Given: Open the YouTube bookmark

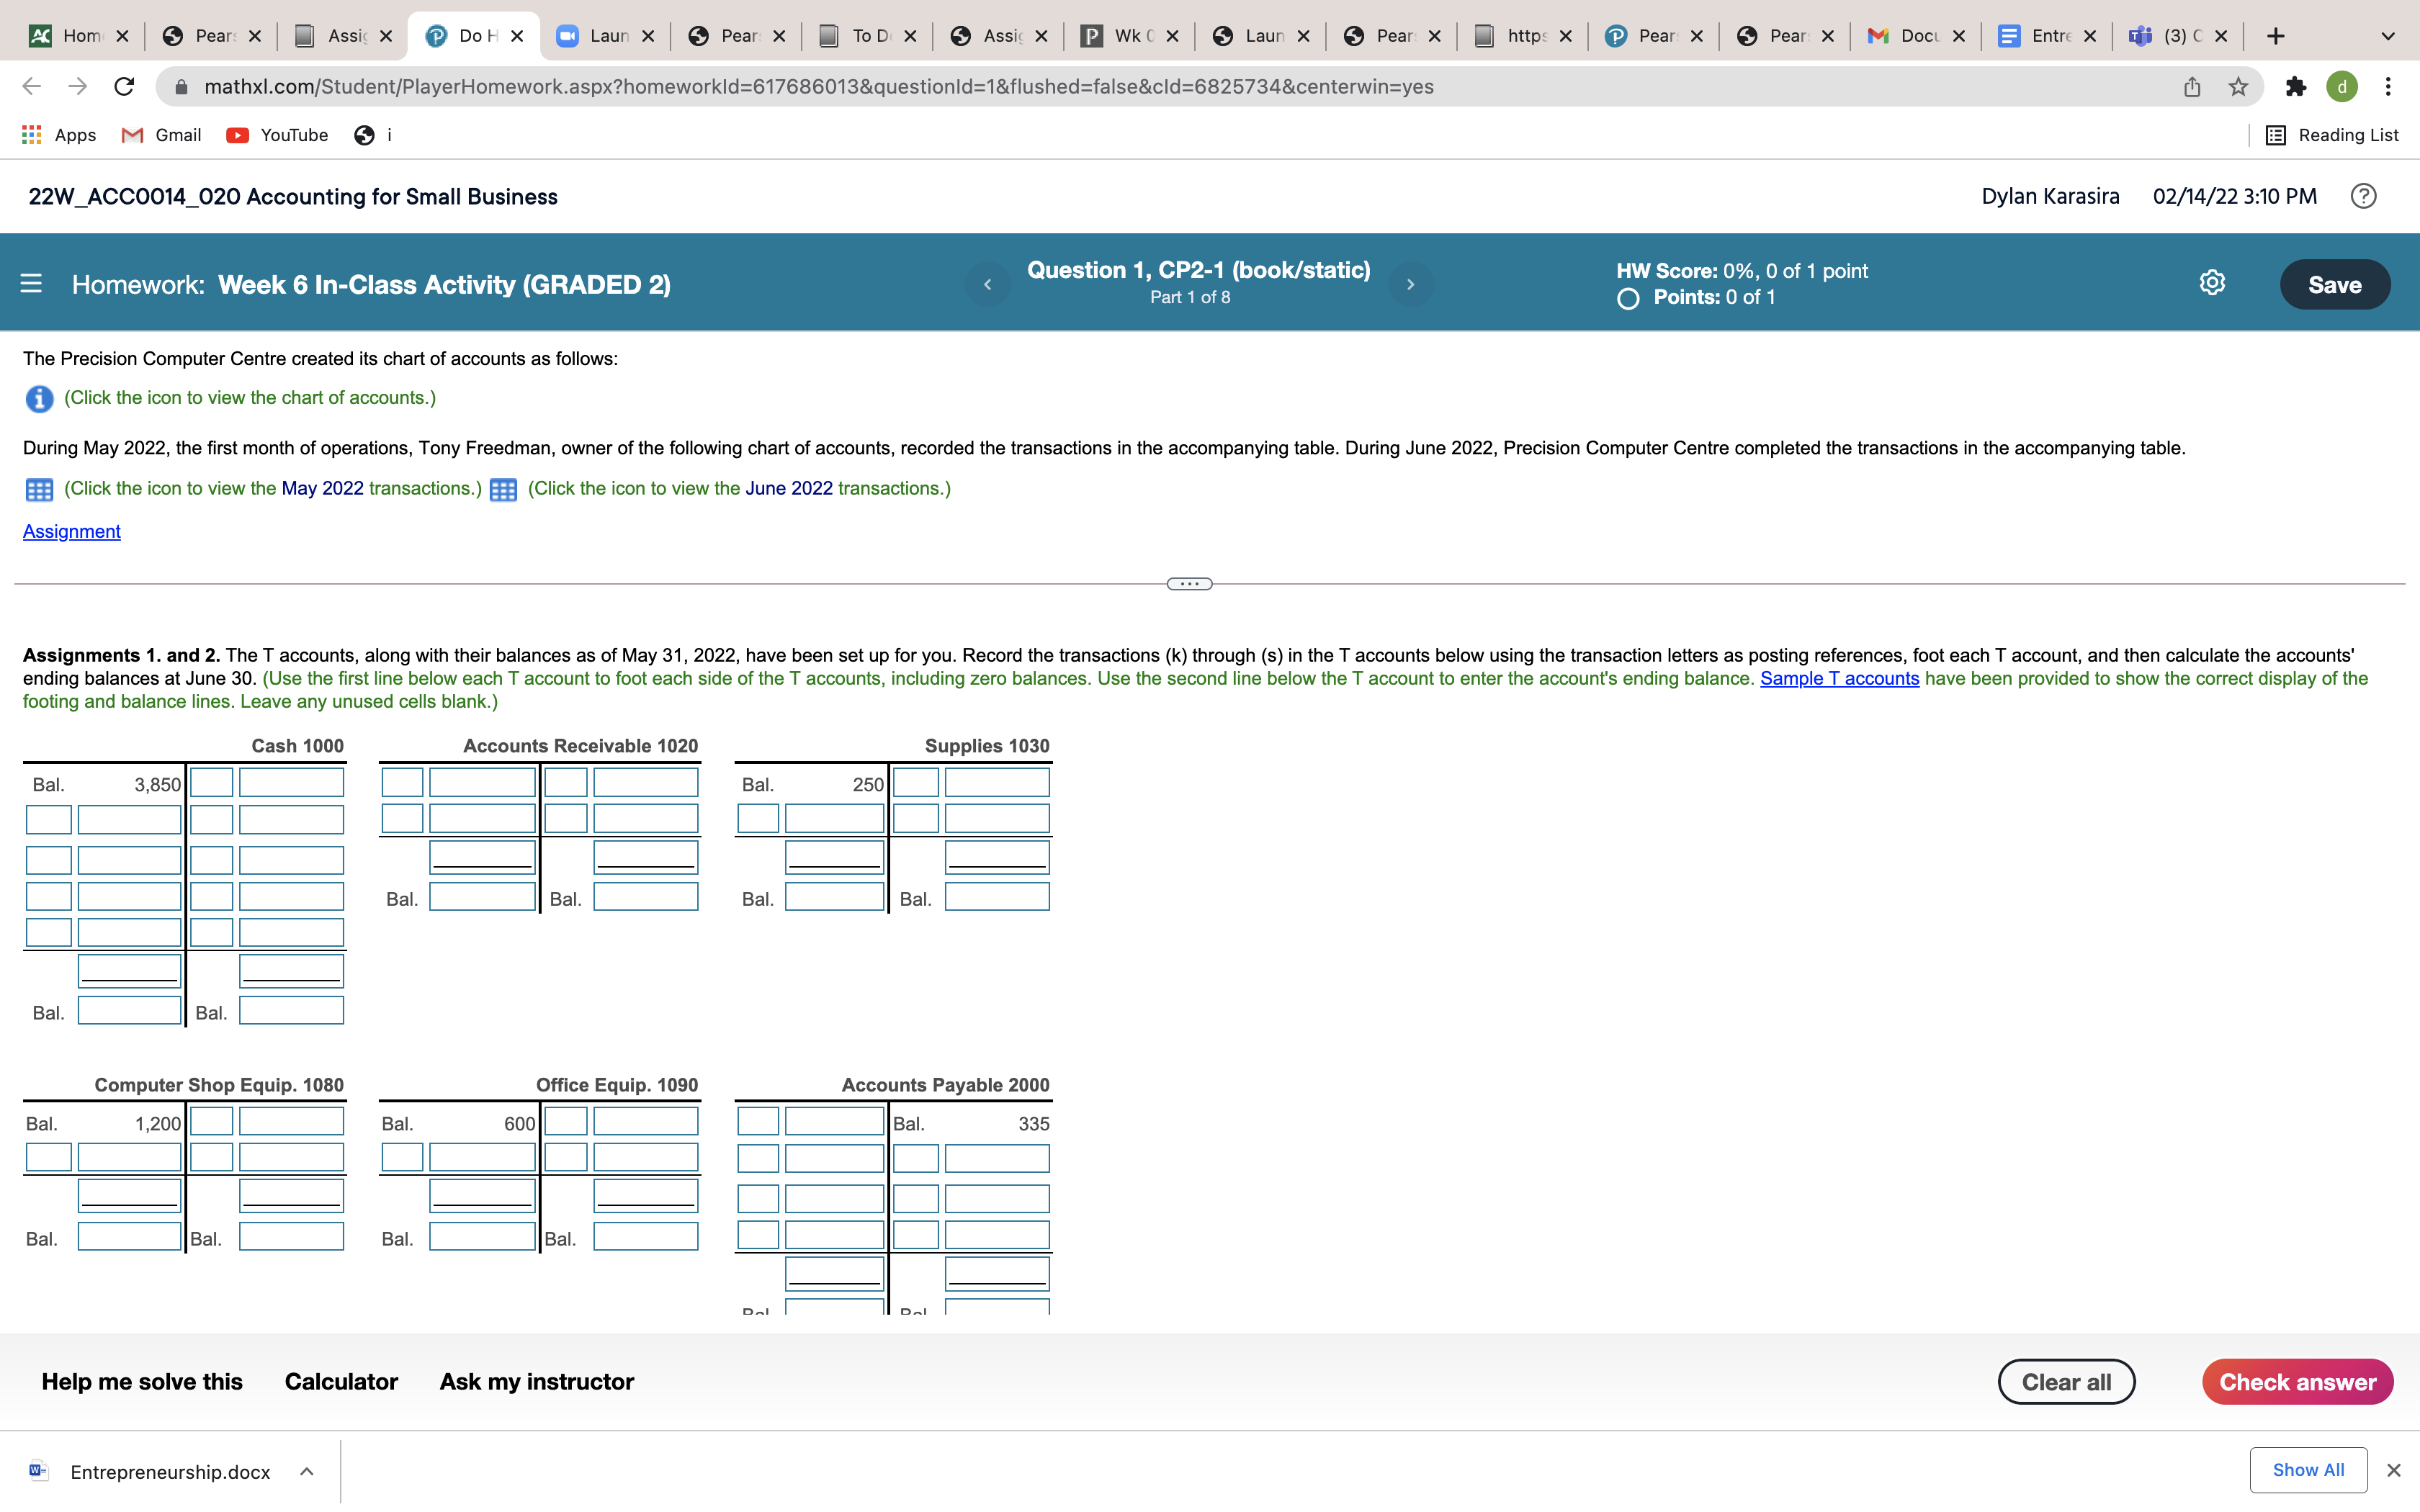Looking at the screenshot, I should pos(278,135).
